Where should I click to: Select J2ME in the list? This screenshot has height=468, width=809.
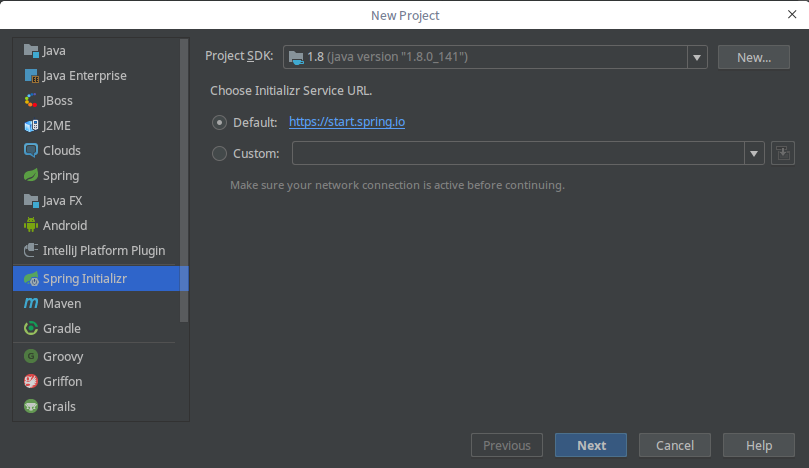pos(56,125)
